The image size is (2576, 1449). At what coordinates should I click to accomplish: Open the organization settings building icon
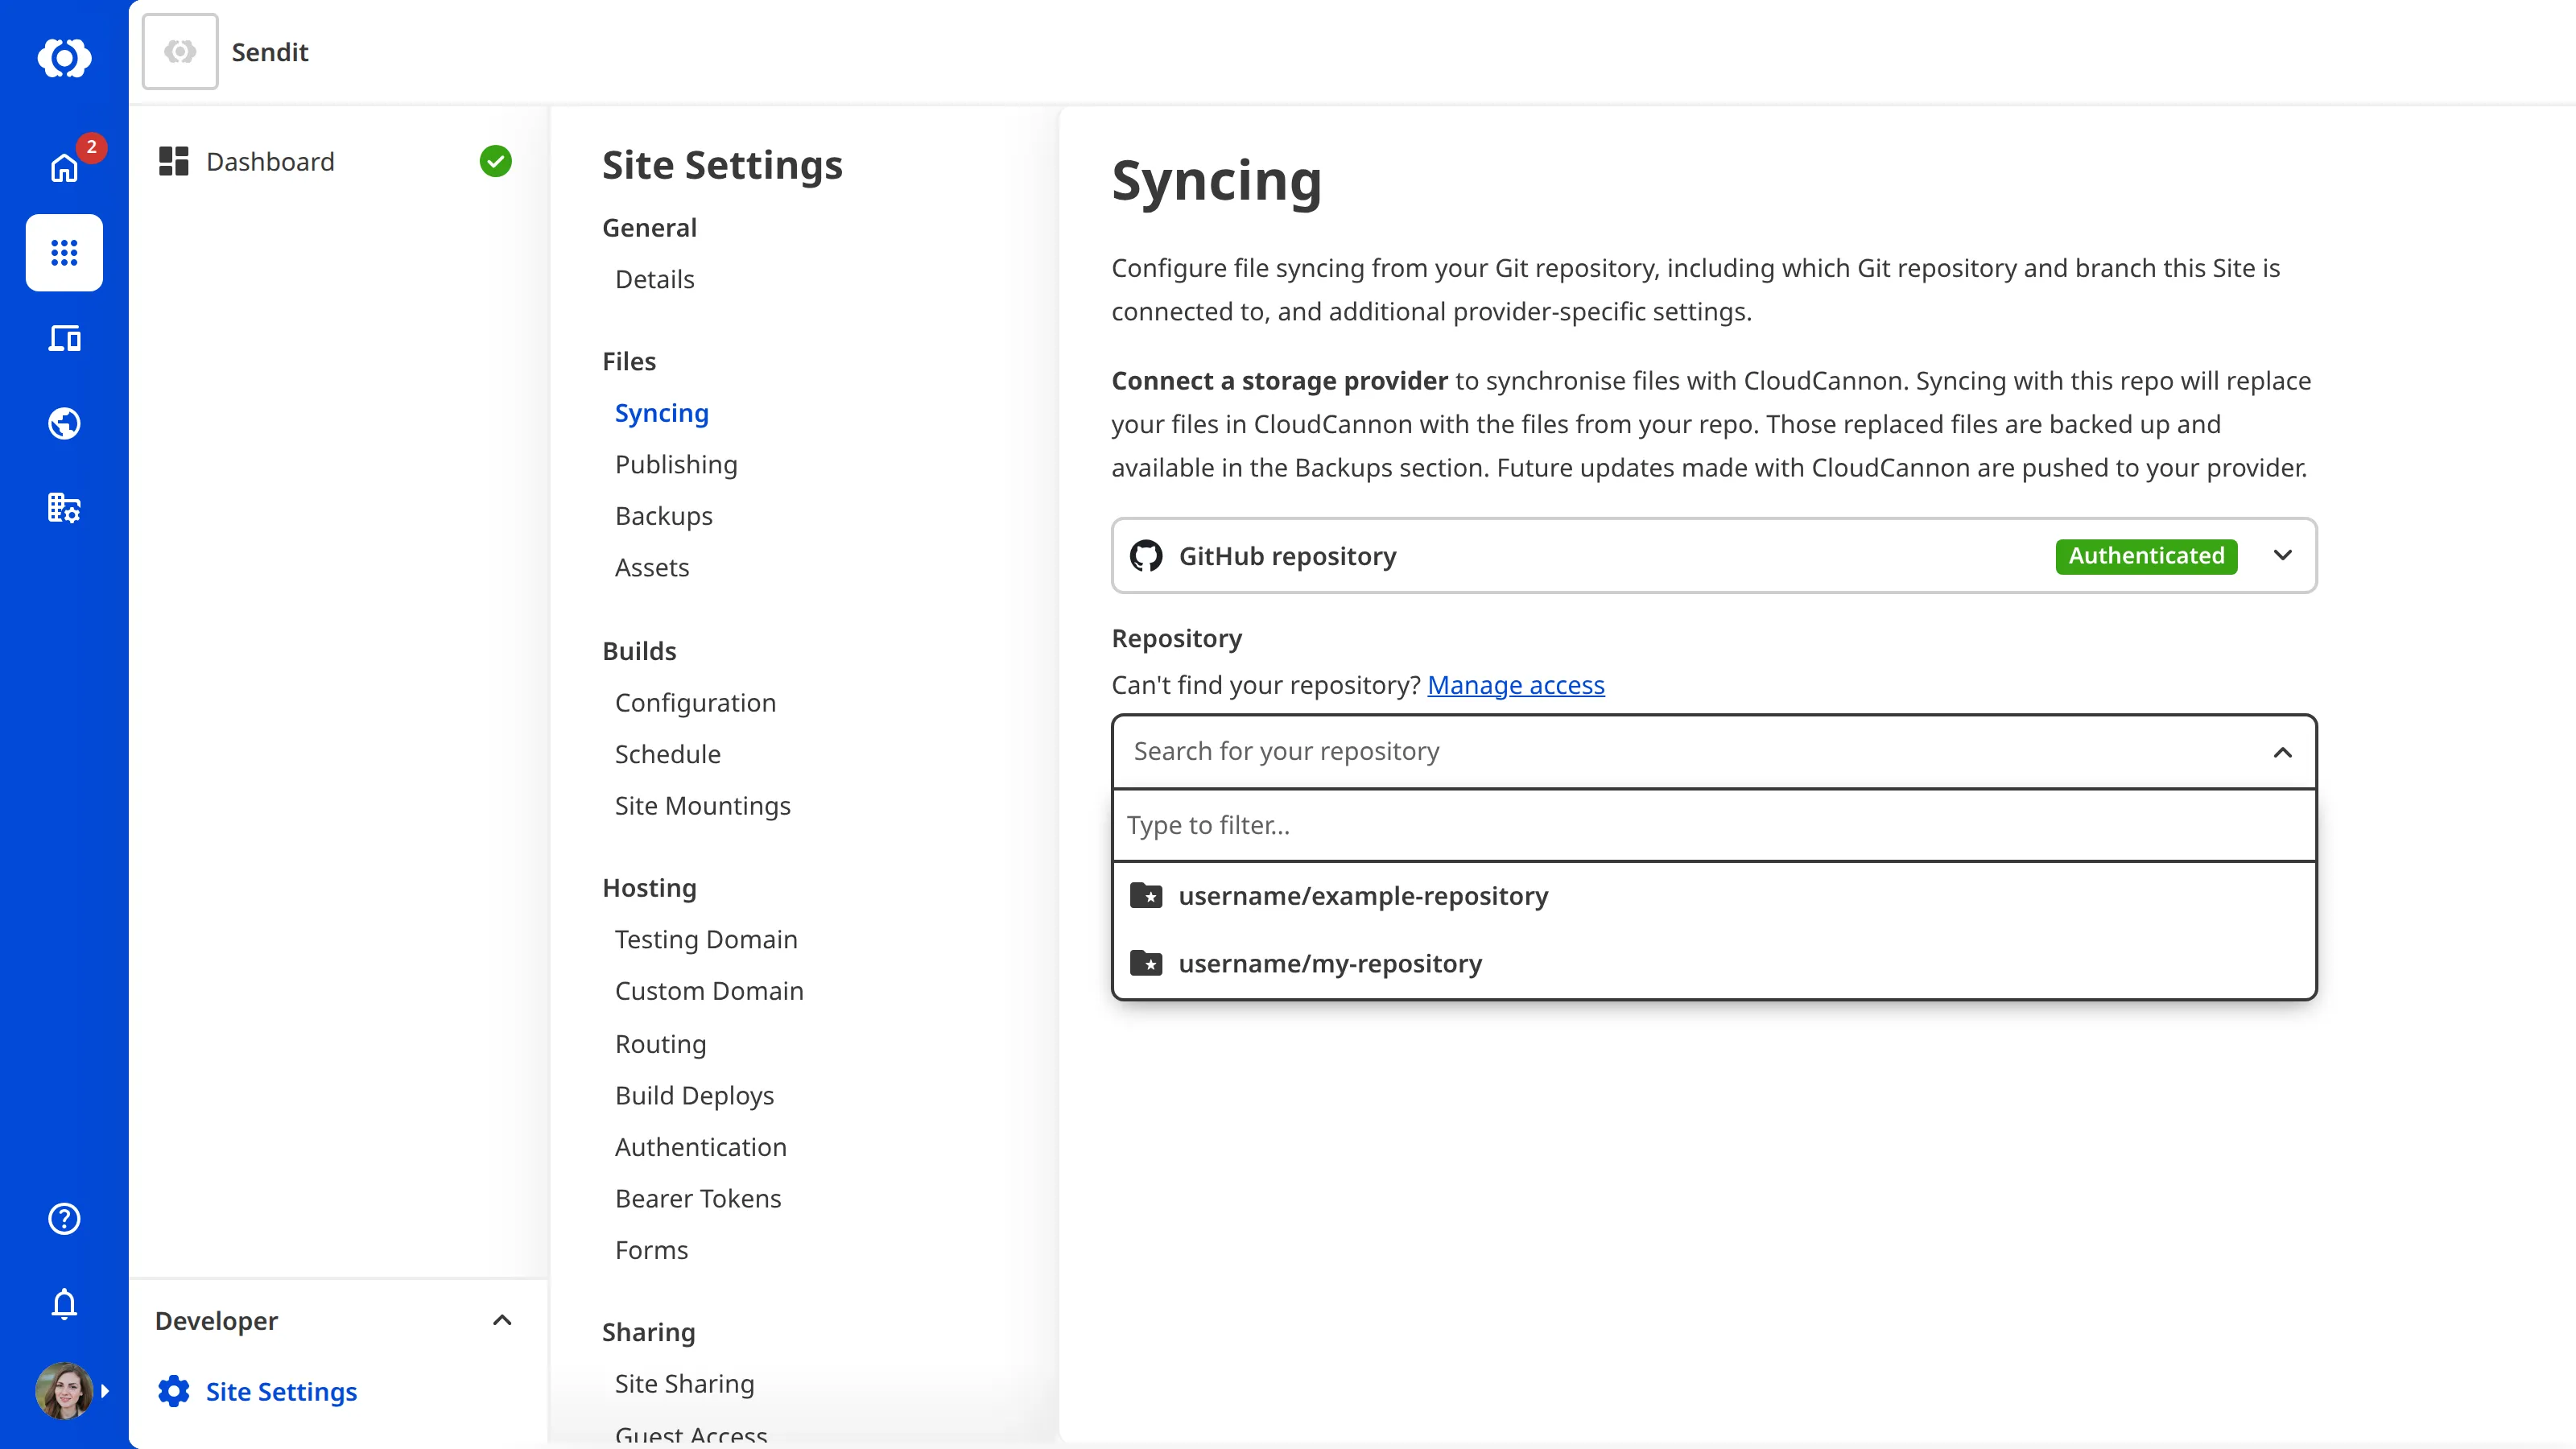(64, 508)
